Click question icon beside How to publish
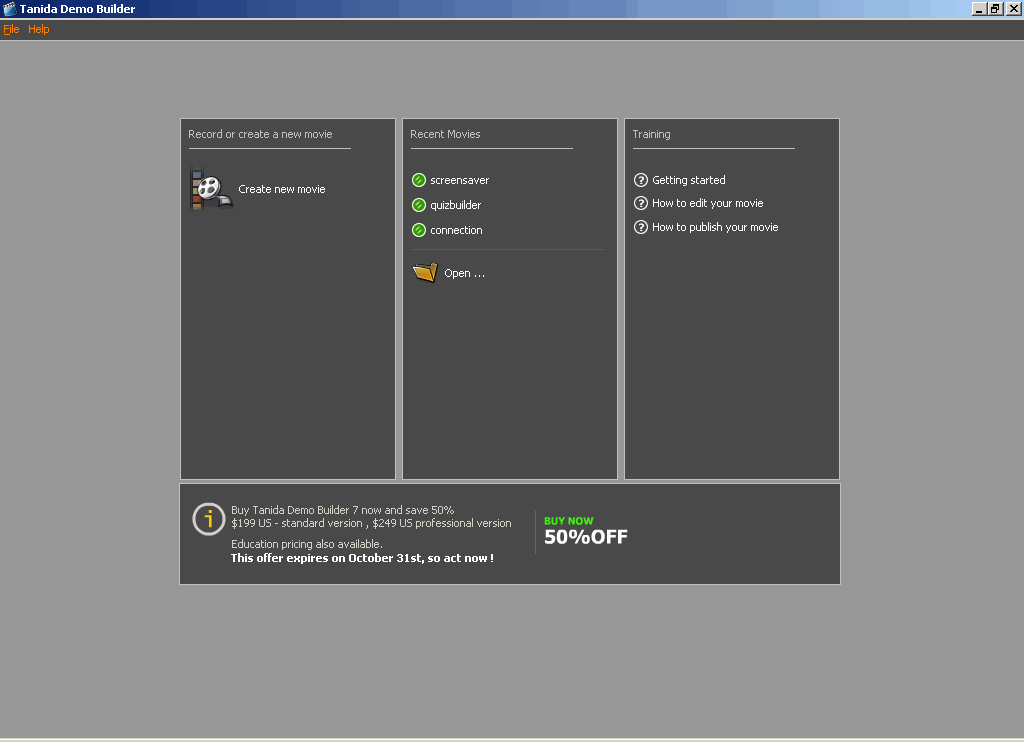 641,227
